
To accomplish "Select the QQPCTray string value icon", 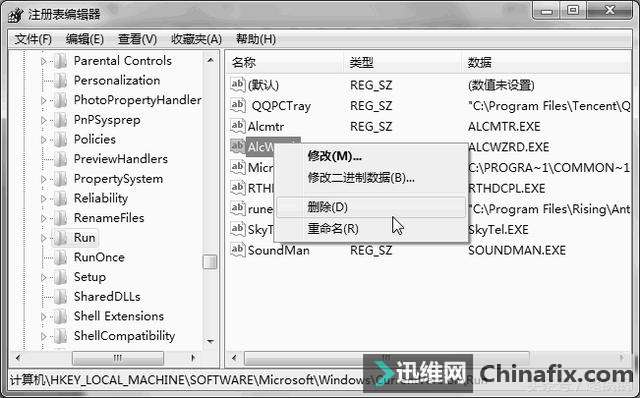I will coord(238,105).
